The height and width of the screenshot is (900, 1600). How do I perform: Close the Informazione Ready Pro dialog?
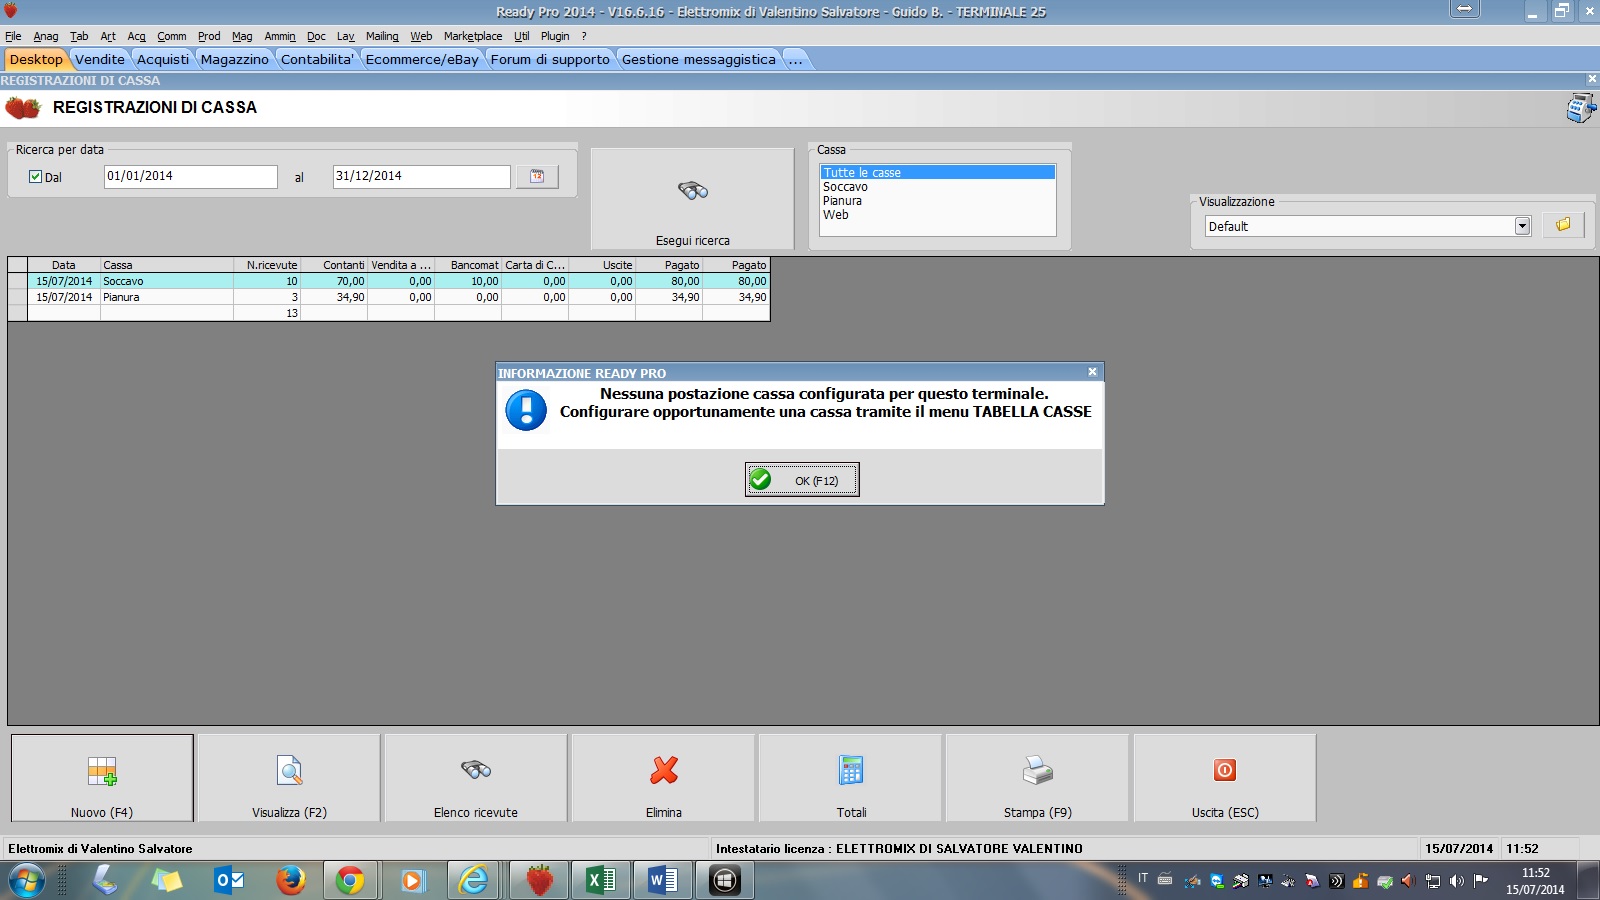[x=1092, y=372]
